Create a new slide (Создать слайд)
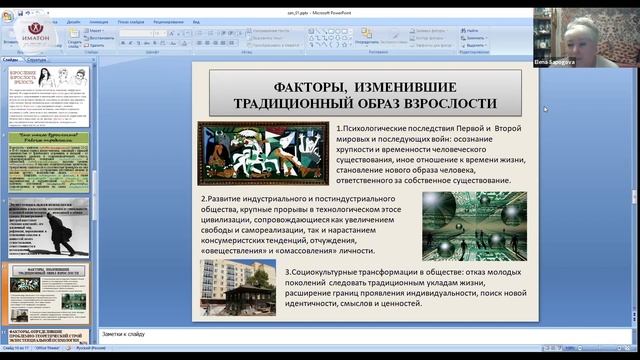Image resolution: width=640 pixels, height=360 pixels. coord(74,38)
